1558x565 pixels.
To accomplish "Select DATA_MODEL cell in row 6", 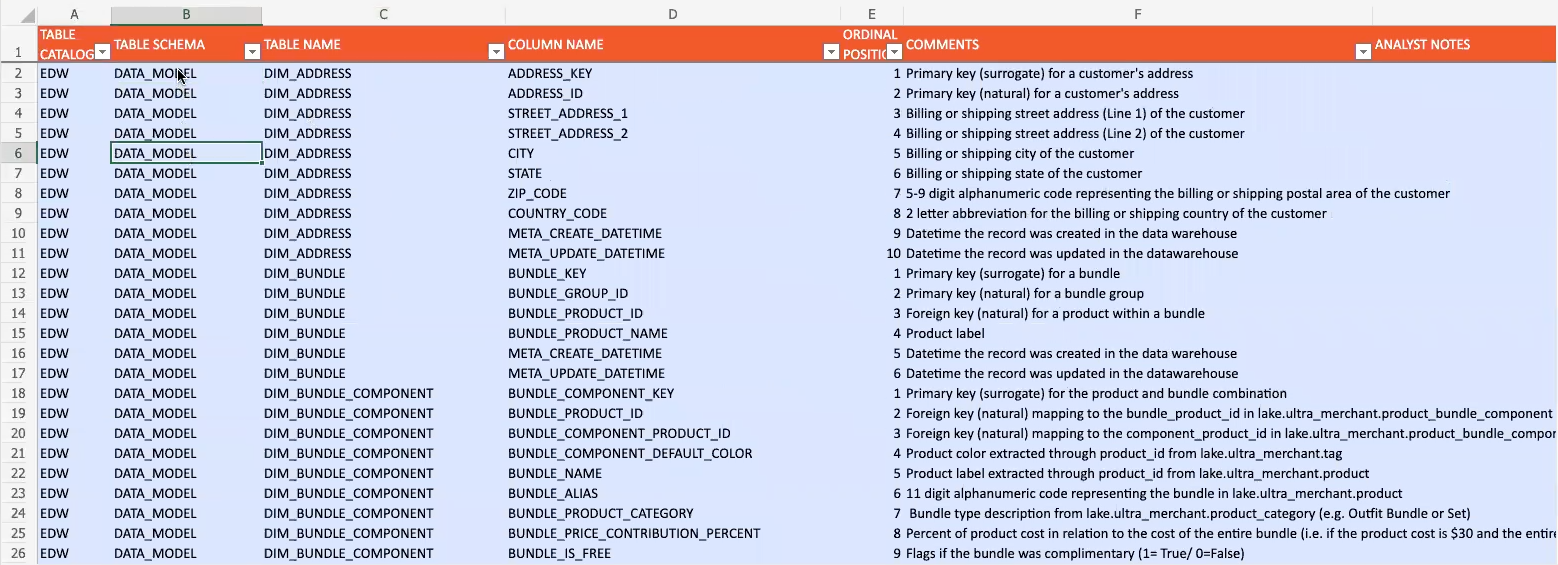I will 186,153.
